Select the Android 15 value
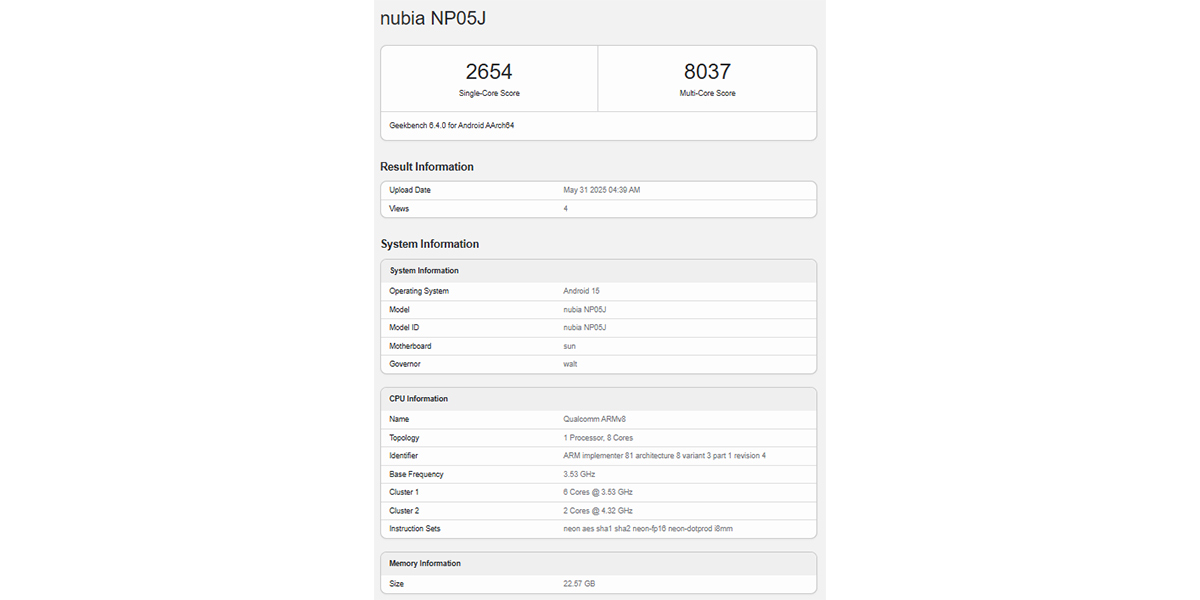Screen dimensions: 1200x600 pos(582,291)
